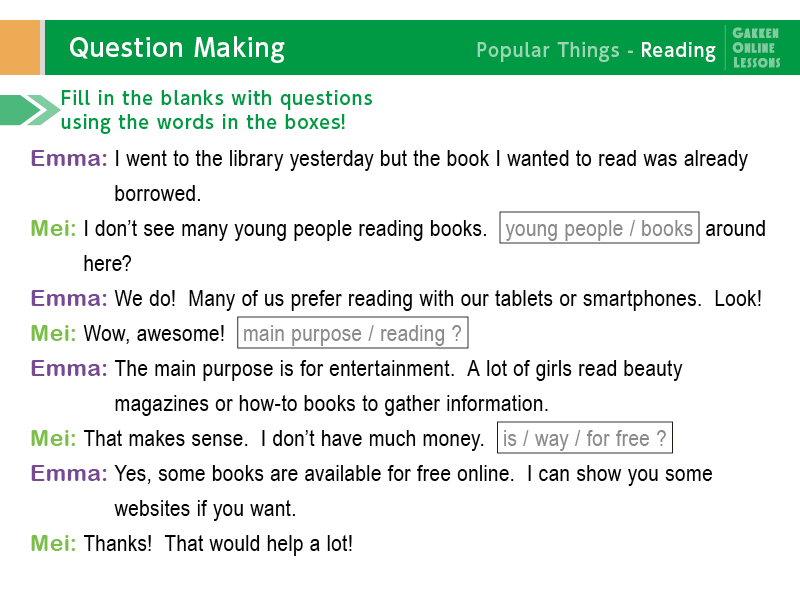Click Mei's 'Wow, awesome!' text

pyautogui.click(x=154, y=334)
